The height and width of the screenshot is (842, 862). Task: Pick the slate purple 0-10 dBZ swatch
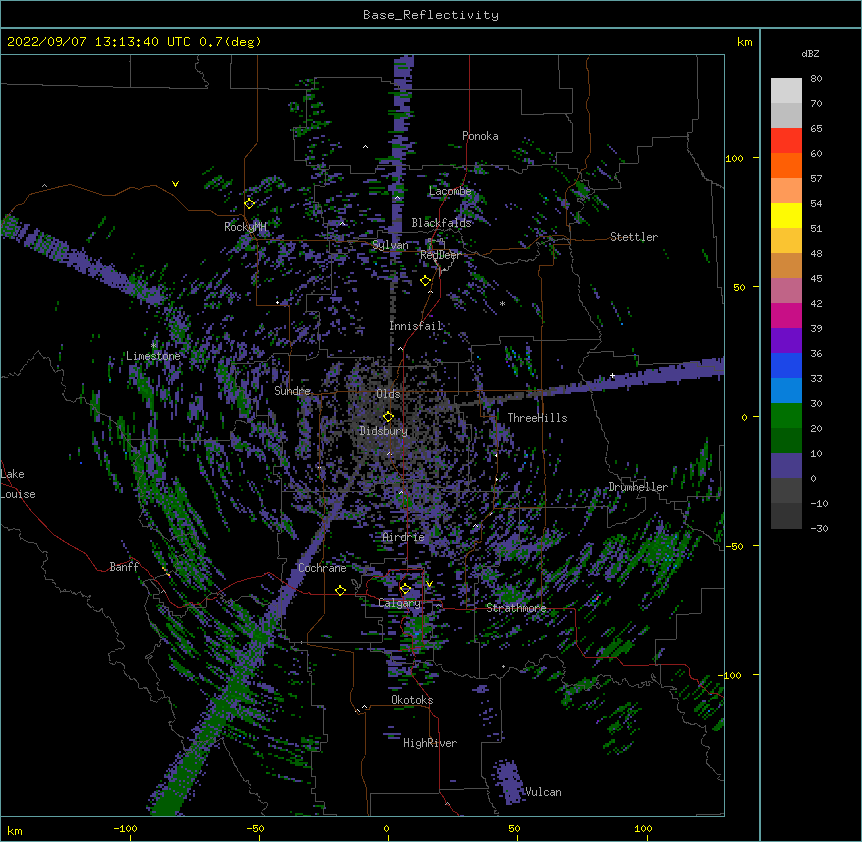tap(786, 466)
